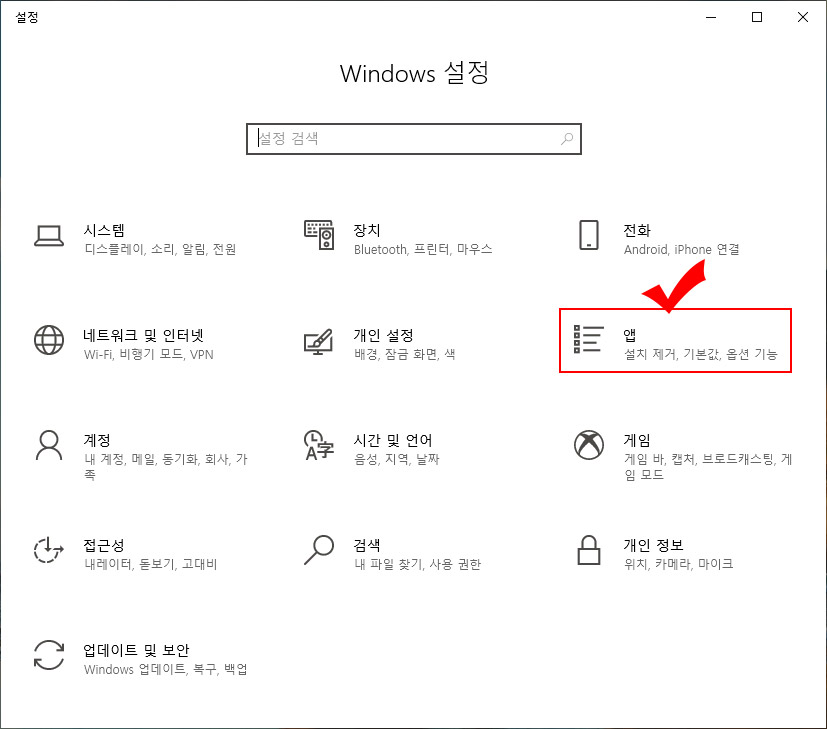Maximize the 설정 window
Viewport: 827px width, 729px height.
[757, 17]
